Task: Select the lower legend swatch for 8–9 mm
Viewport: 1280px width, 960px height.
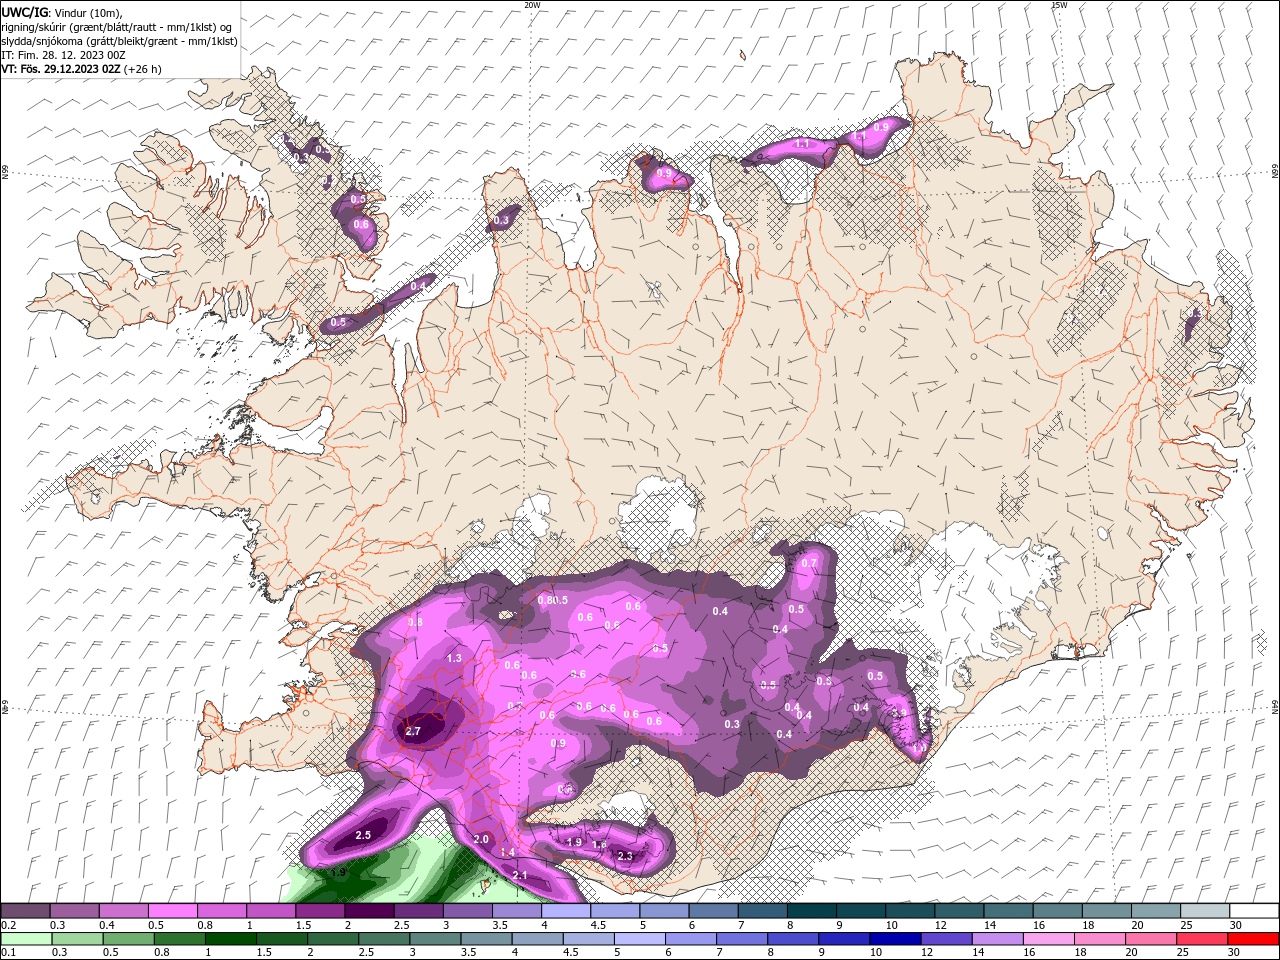Action: pos(793,939)
